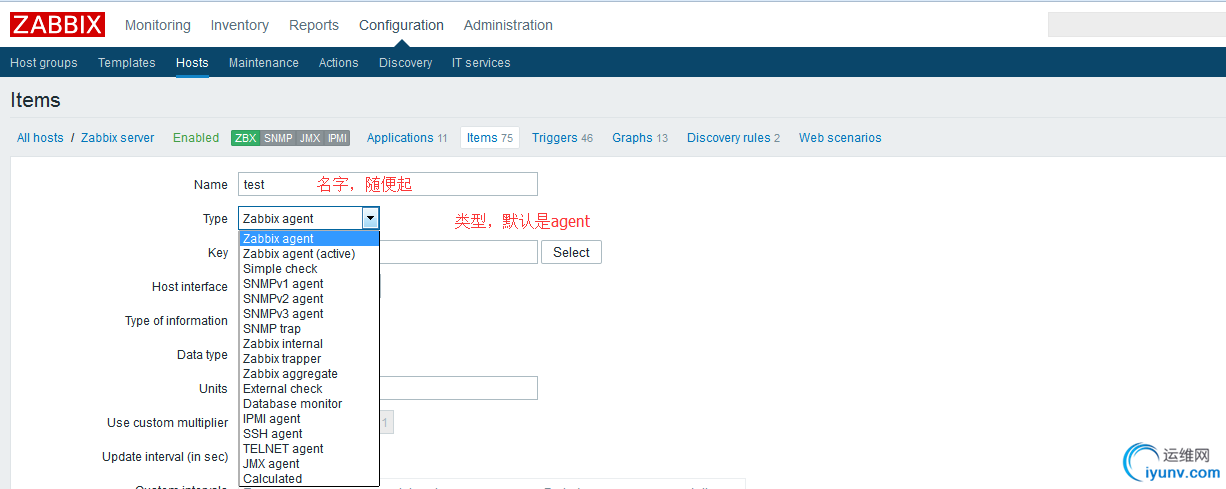
Task: Follow the Zabbix server breadcrumb link
Action: click(118, 138)
